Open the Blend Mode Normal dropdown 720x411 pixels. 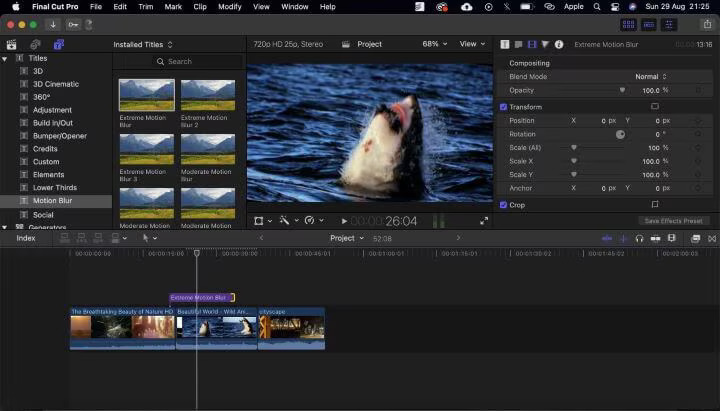pyautogui.click(x=651, y=77)
